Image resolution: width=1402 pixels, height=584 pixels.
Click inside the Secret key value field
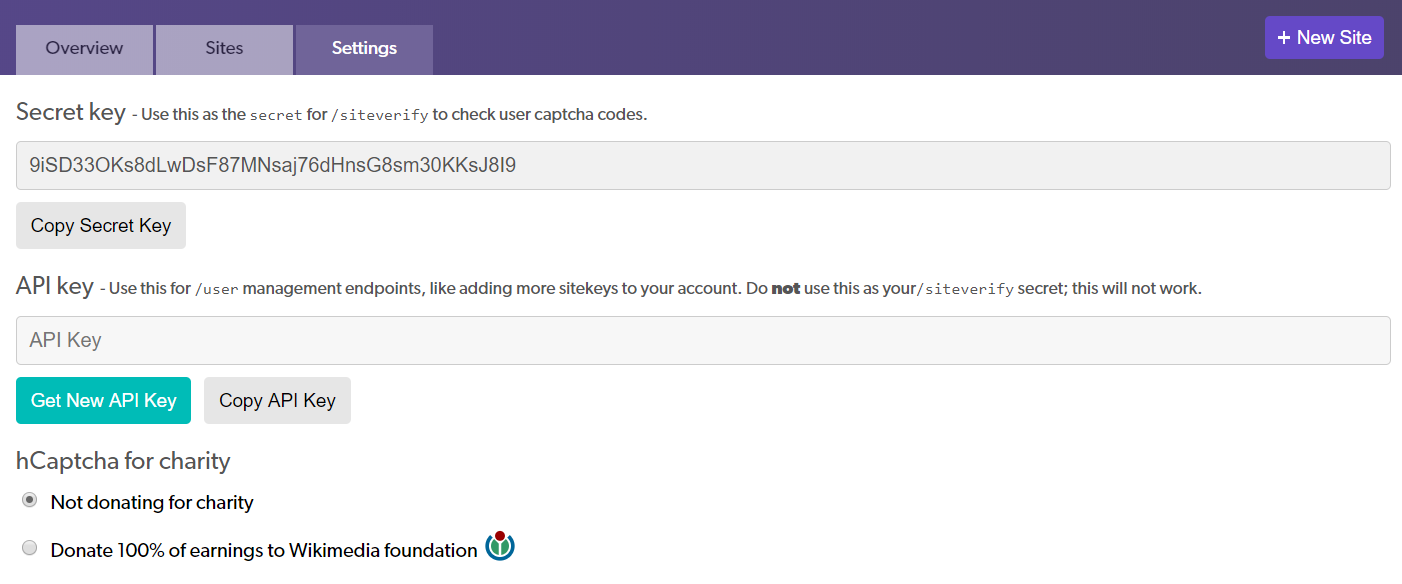click(703, 165)
